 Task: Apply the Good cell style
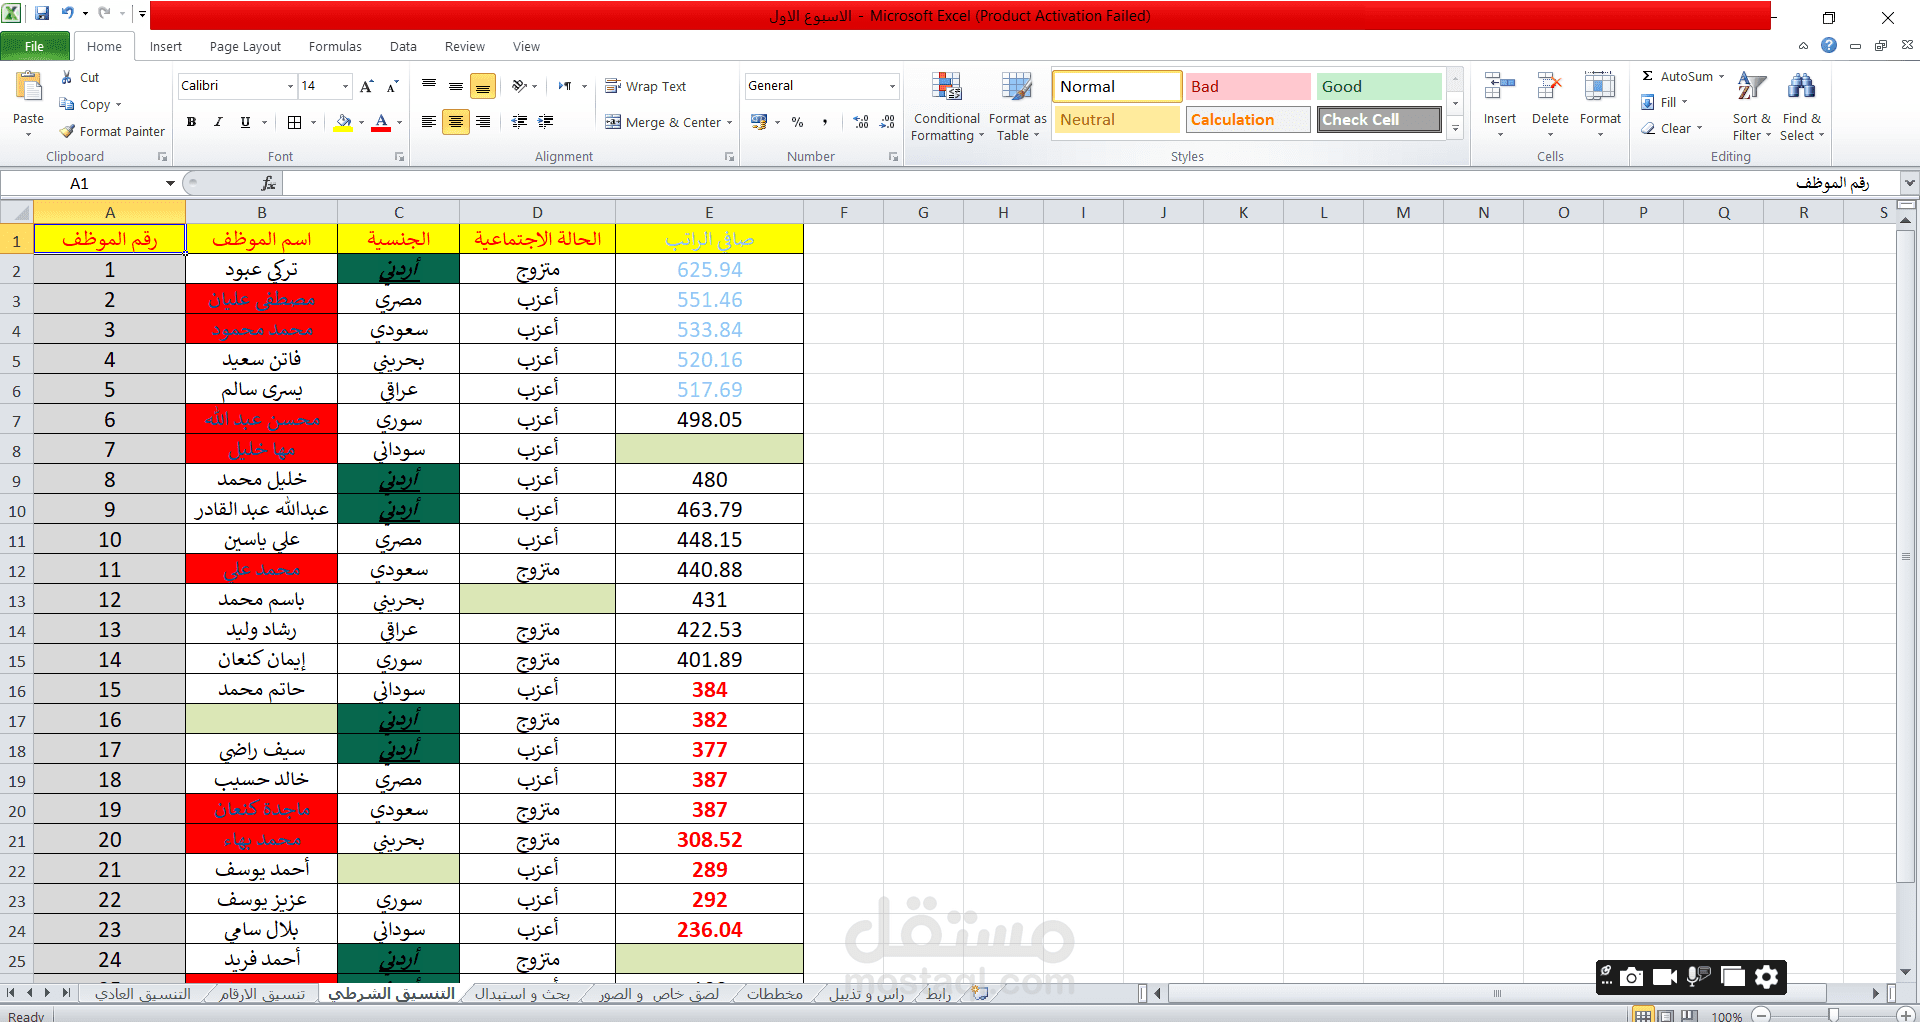[1378, 87]
